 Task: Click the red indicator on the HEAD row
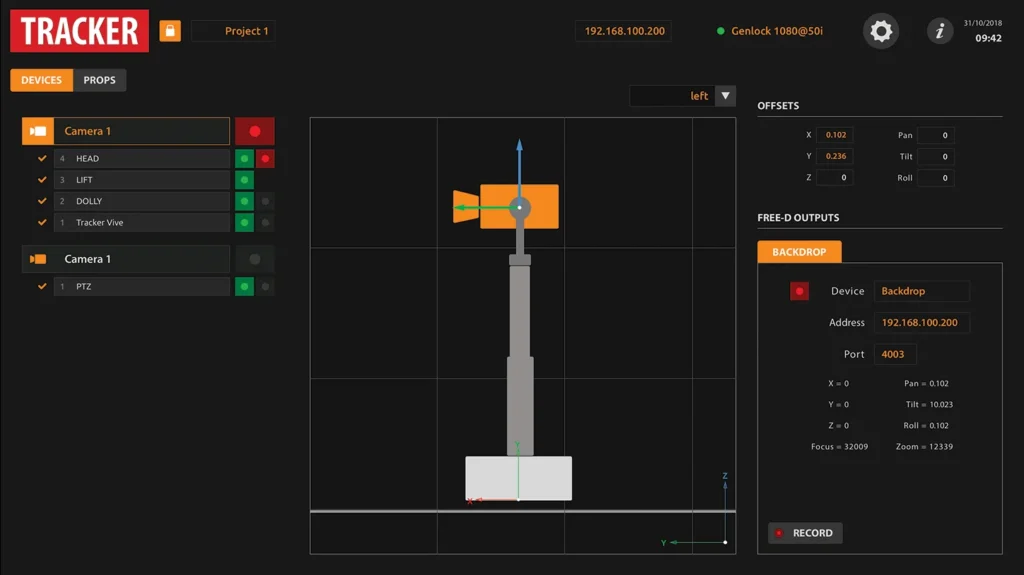(265, 158)
